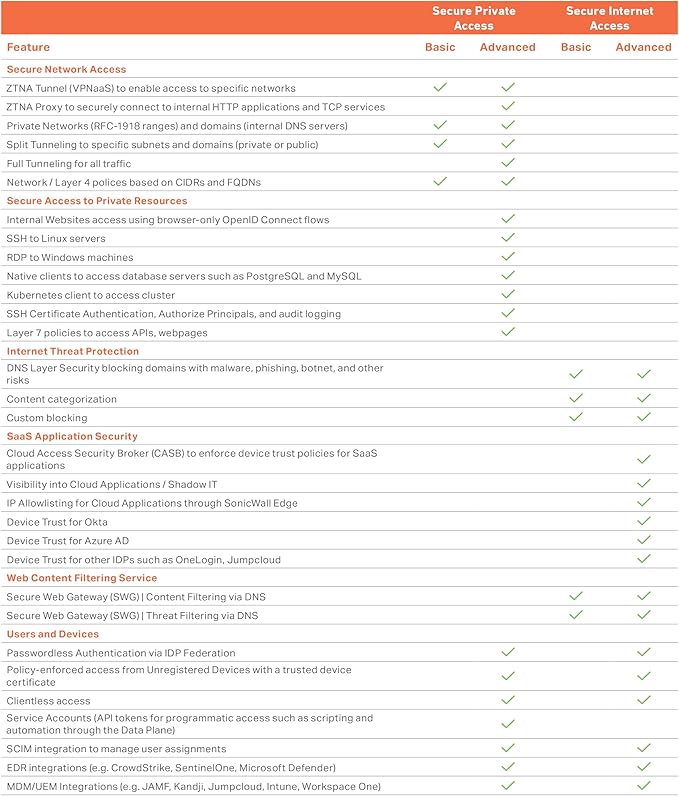Click the checkmark in the Full Tunneling row
This screenshot has width=679, height=796.
pyautogui.click(x=508, y=162)
